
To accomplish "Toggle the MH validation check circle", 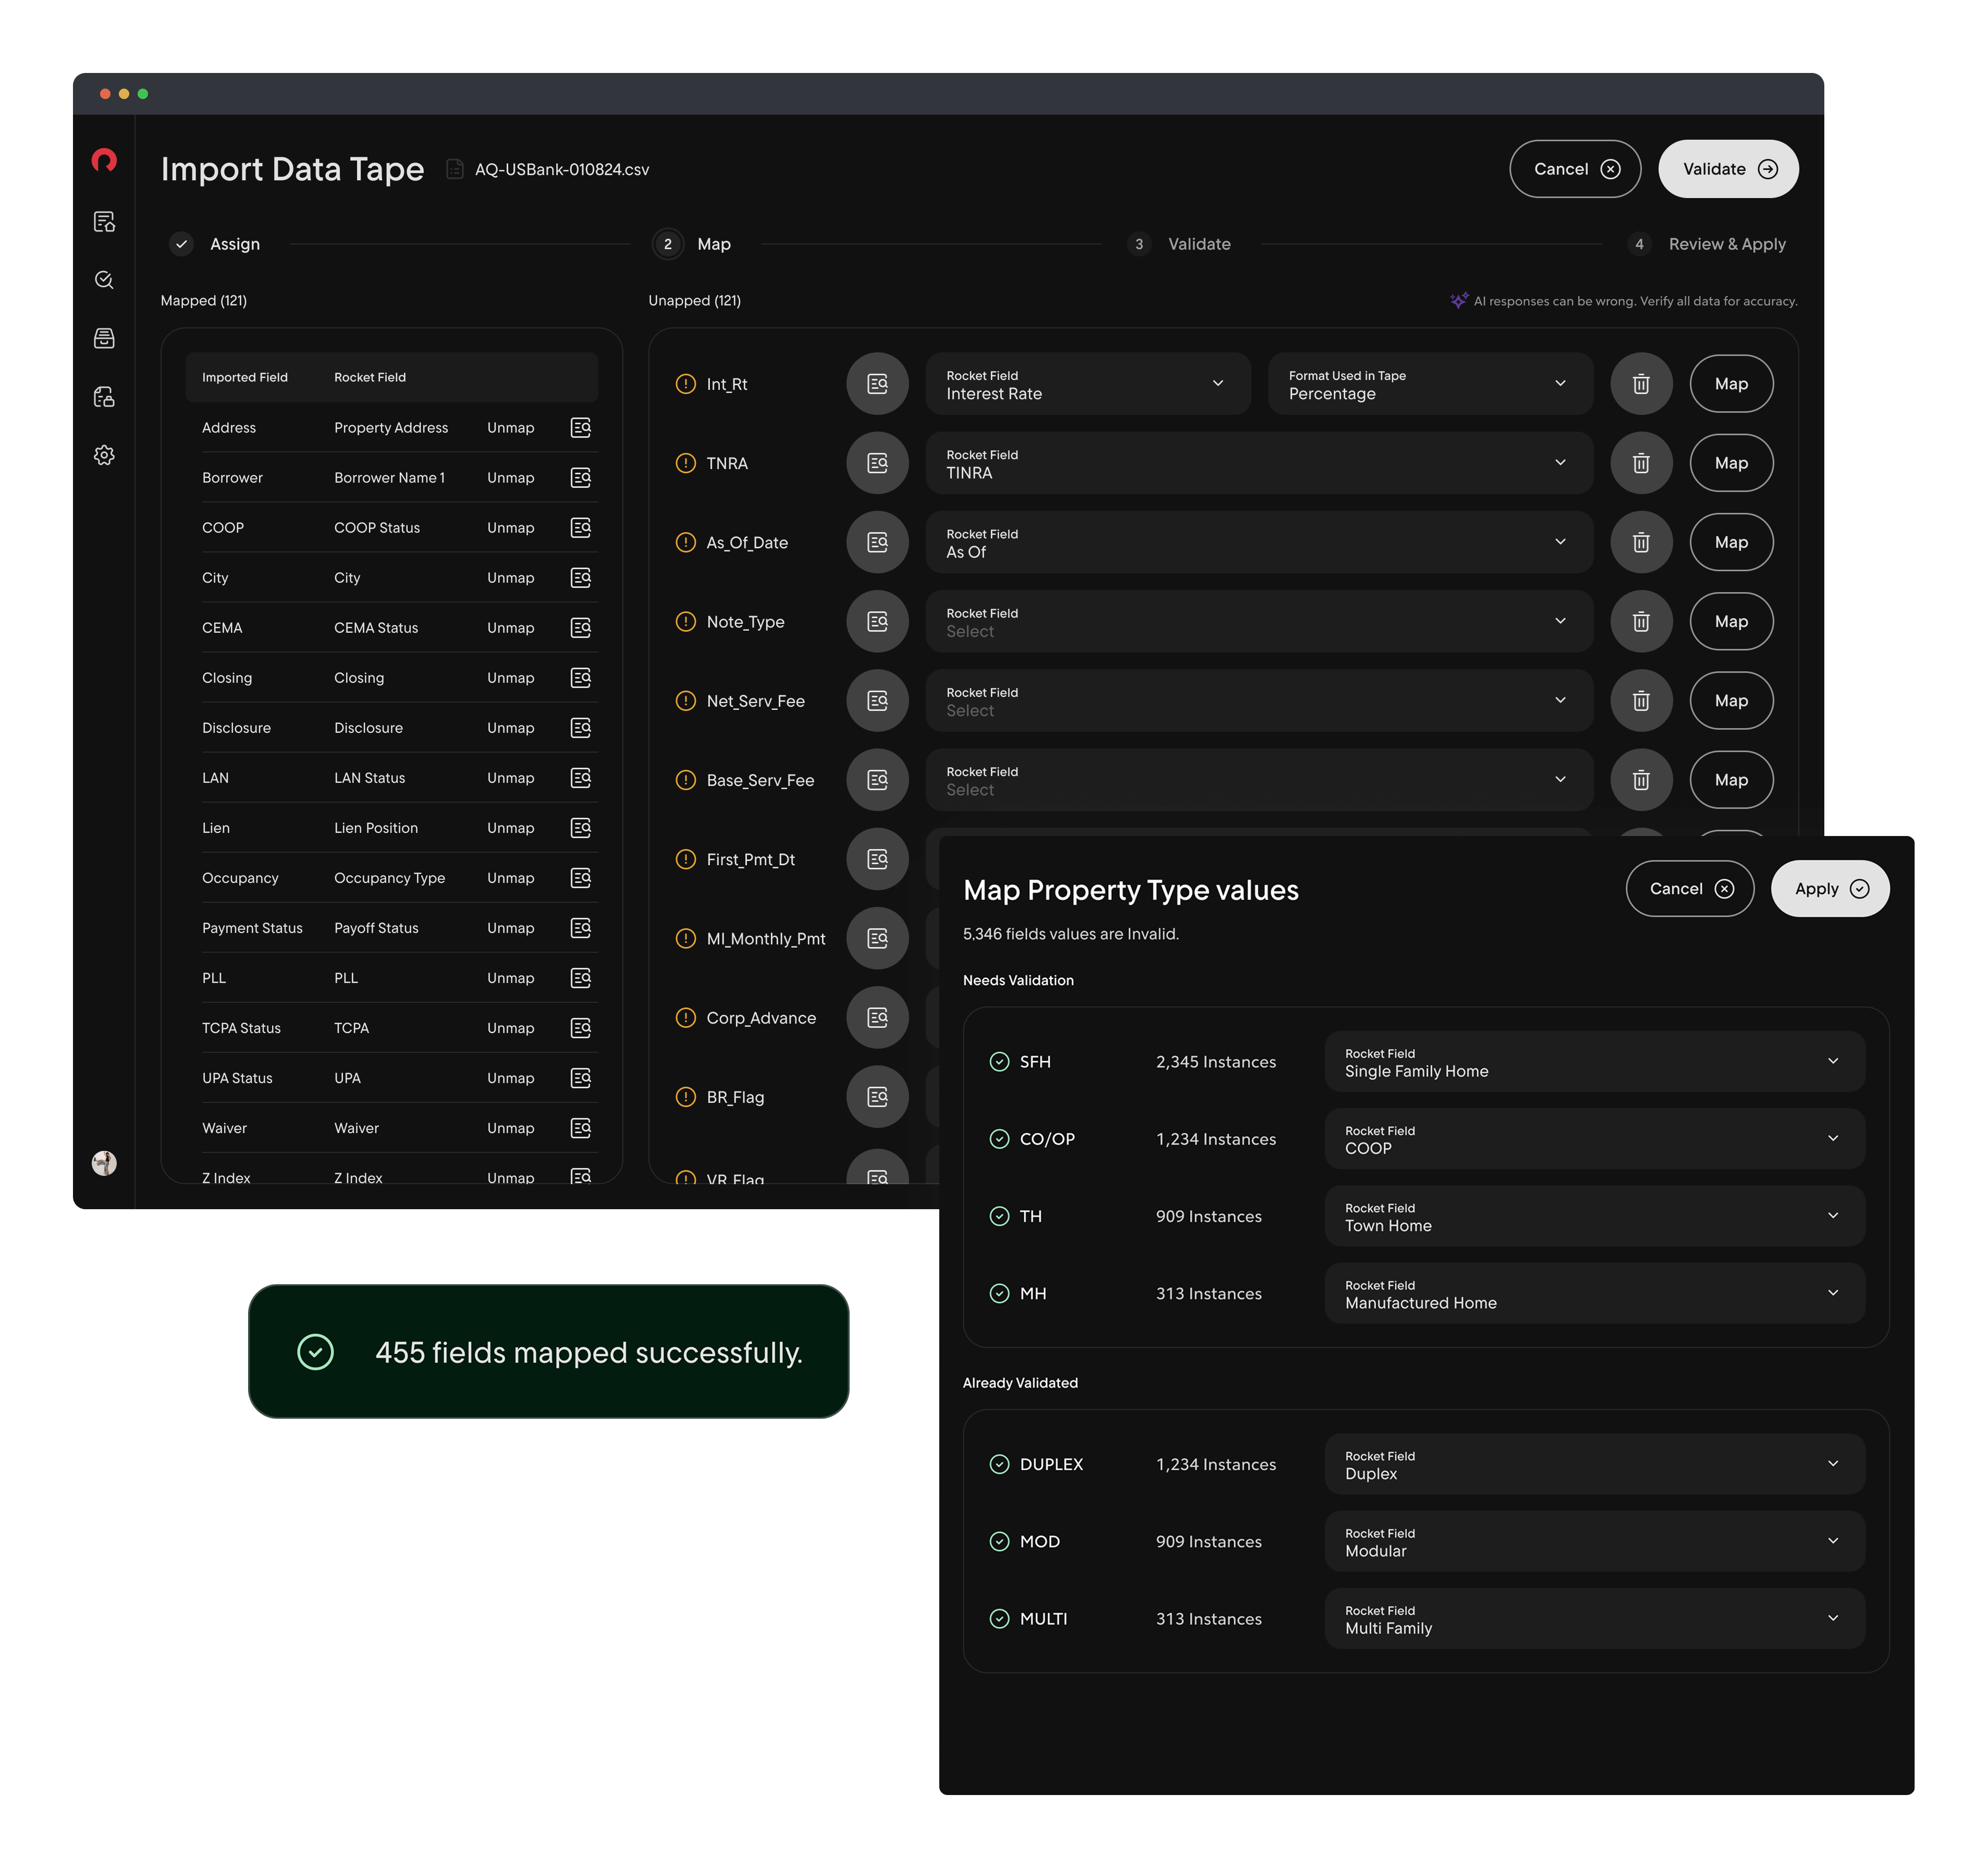I will [999, 1294].
